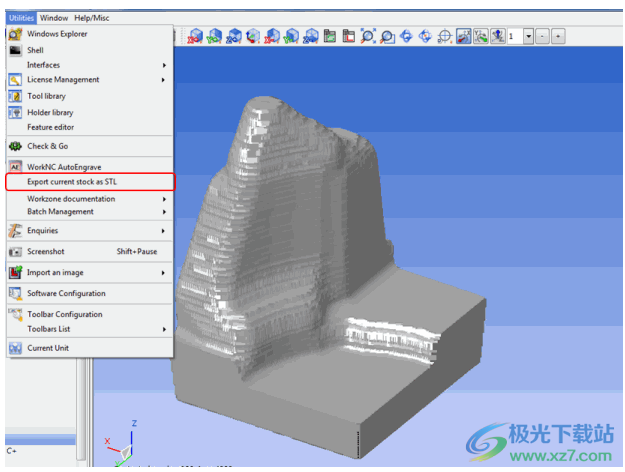
Task: Click the Windows Explorer icon
Action: point(15,34)
